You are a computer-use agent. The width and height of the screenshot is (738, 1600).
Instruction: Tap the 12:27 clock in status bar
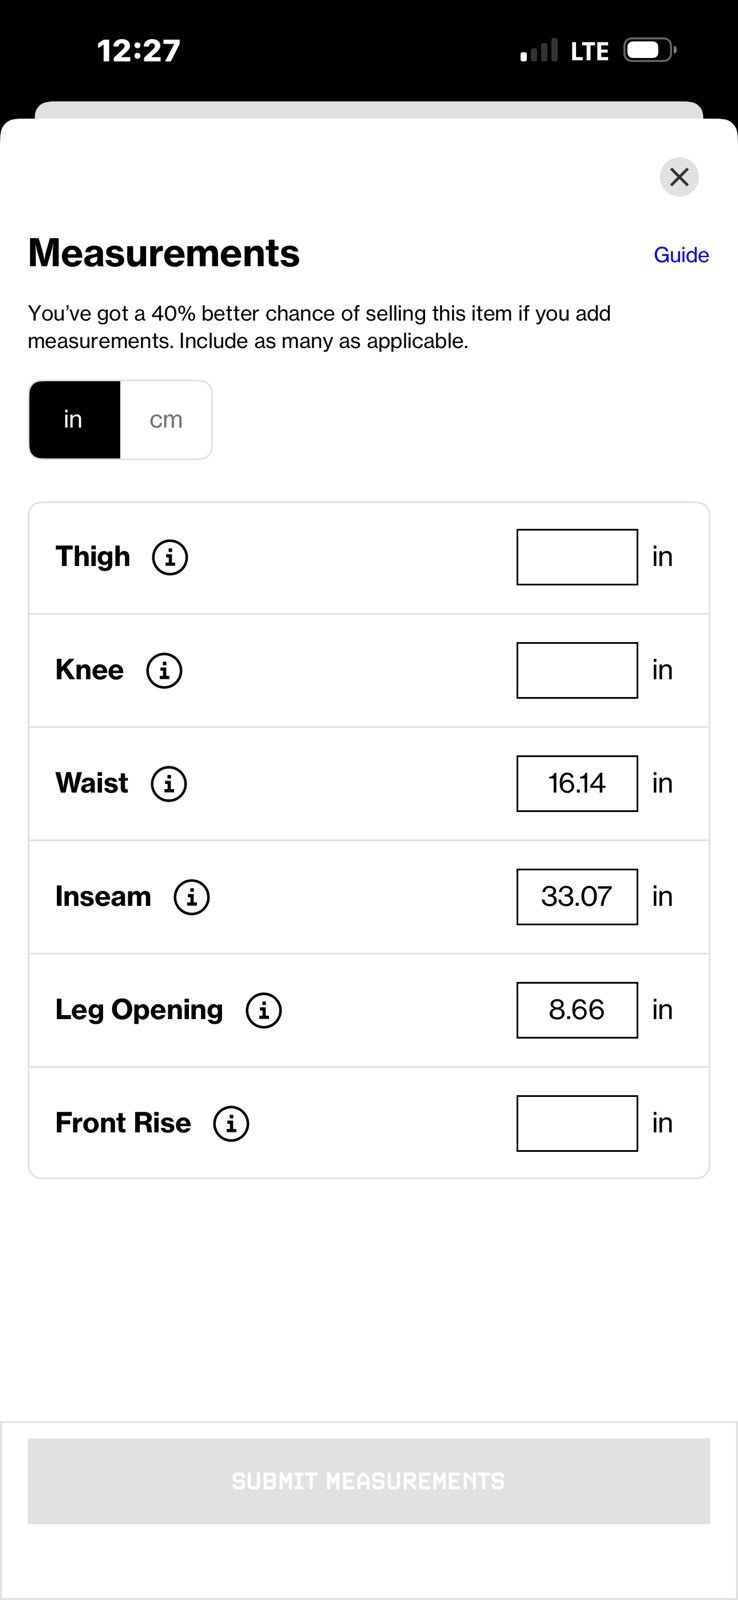pyautogui.click(x=139, y=51)
